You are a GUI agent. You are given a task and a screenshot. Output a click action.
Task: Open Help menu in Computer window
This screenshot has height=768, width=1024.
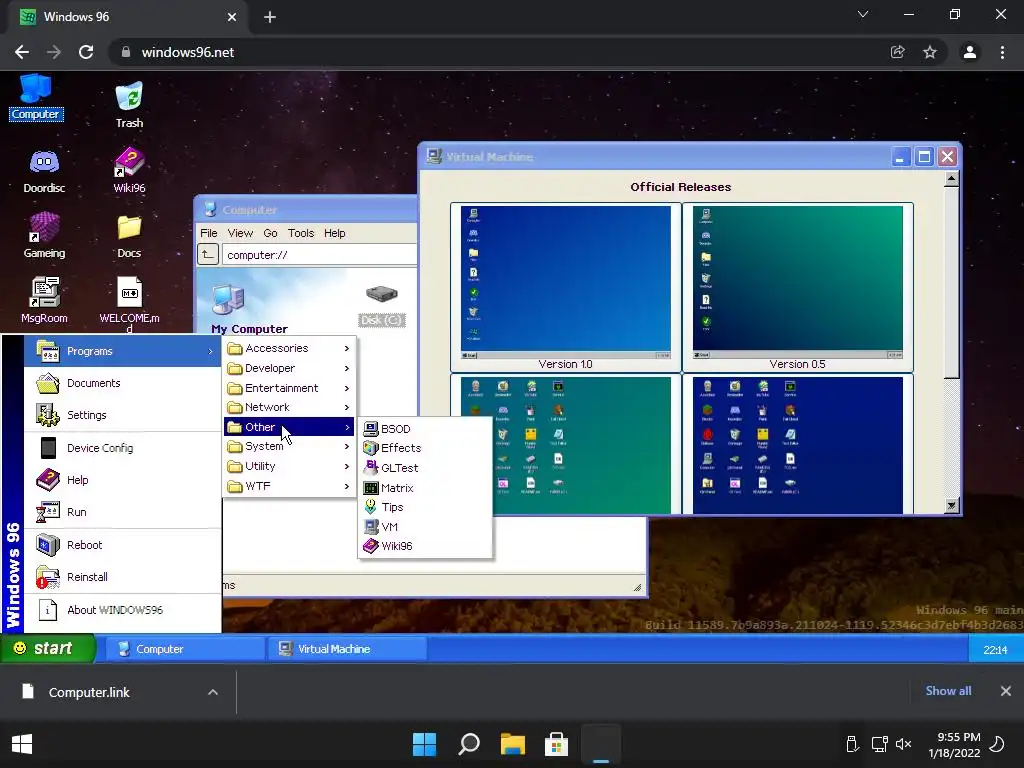(334, 233)
